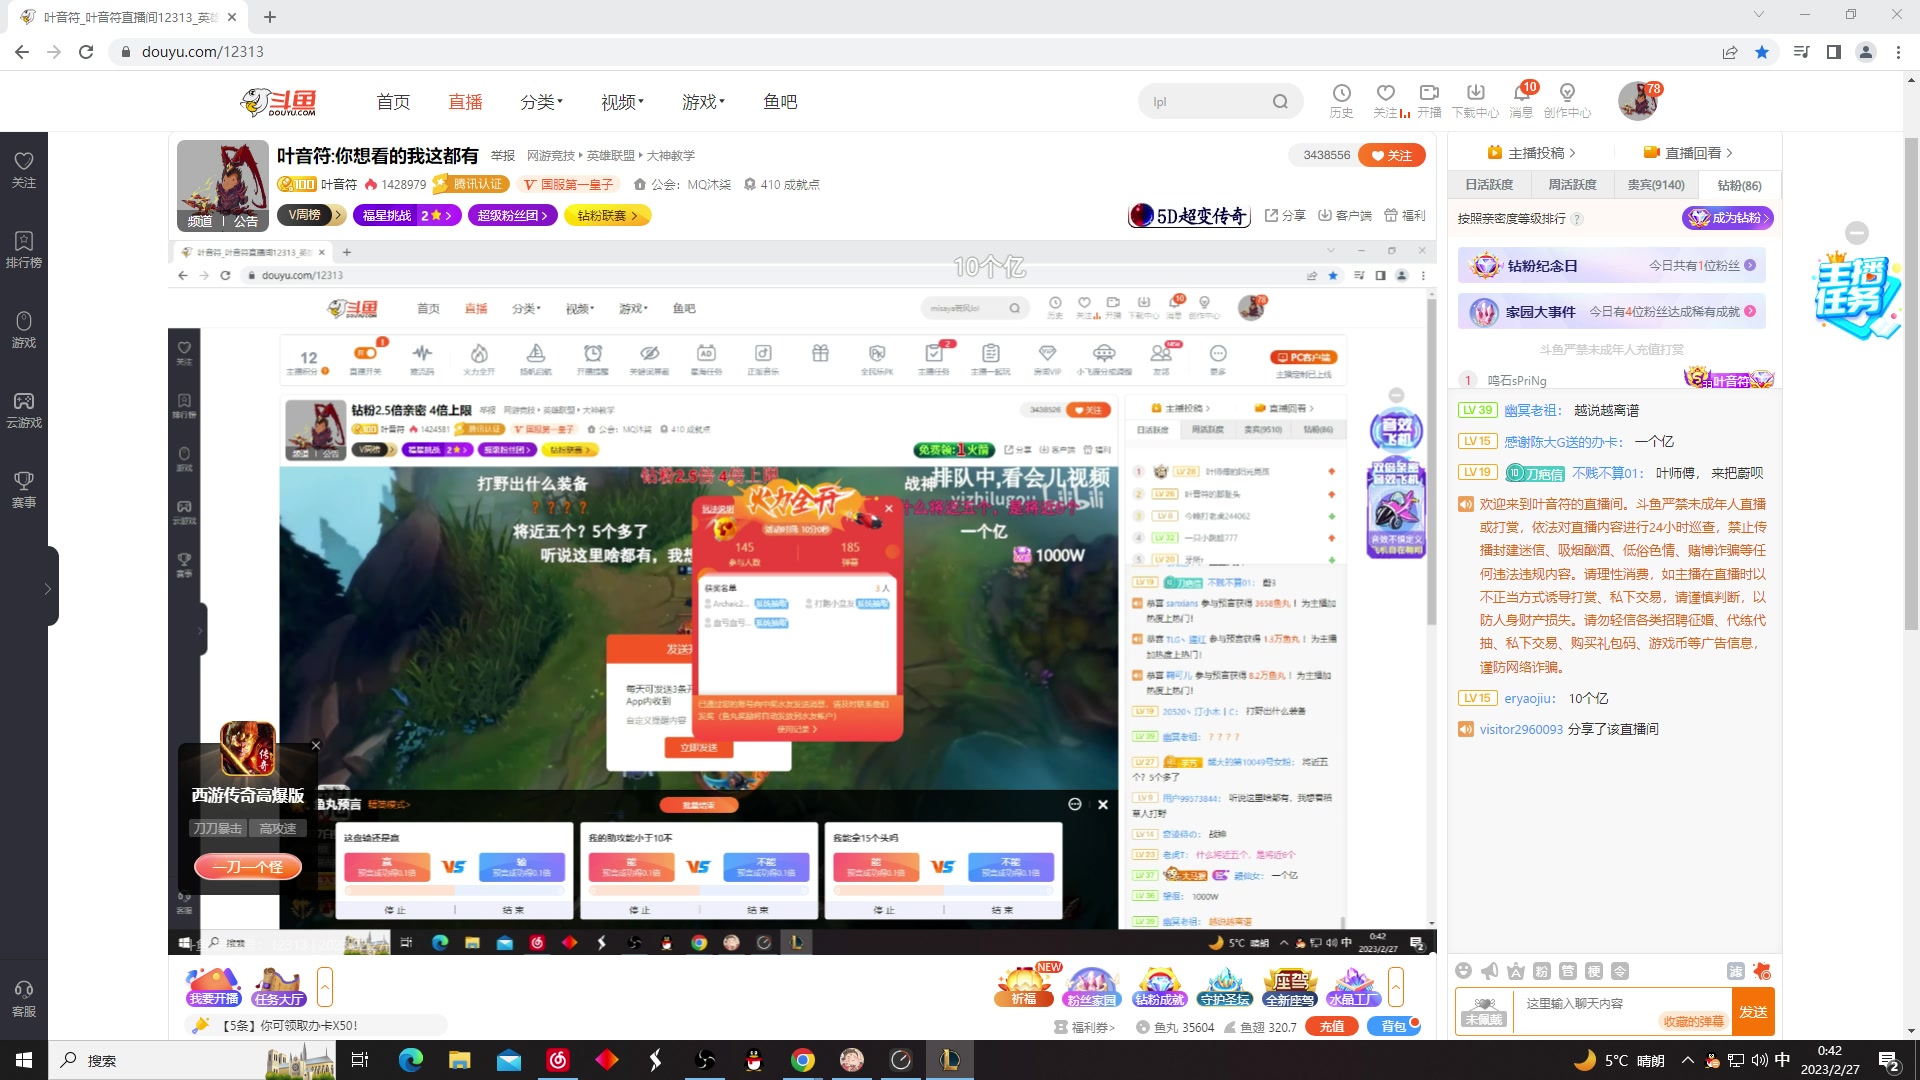Open the 守护圣坛 activity icon
Viewport: 1920px width, 1080px height.
click(1225, 986)
